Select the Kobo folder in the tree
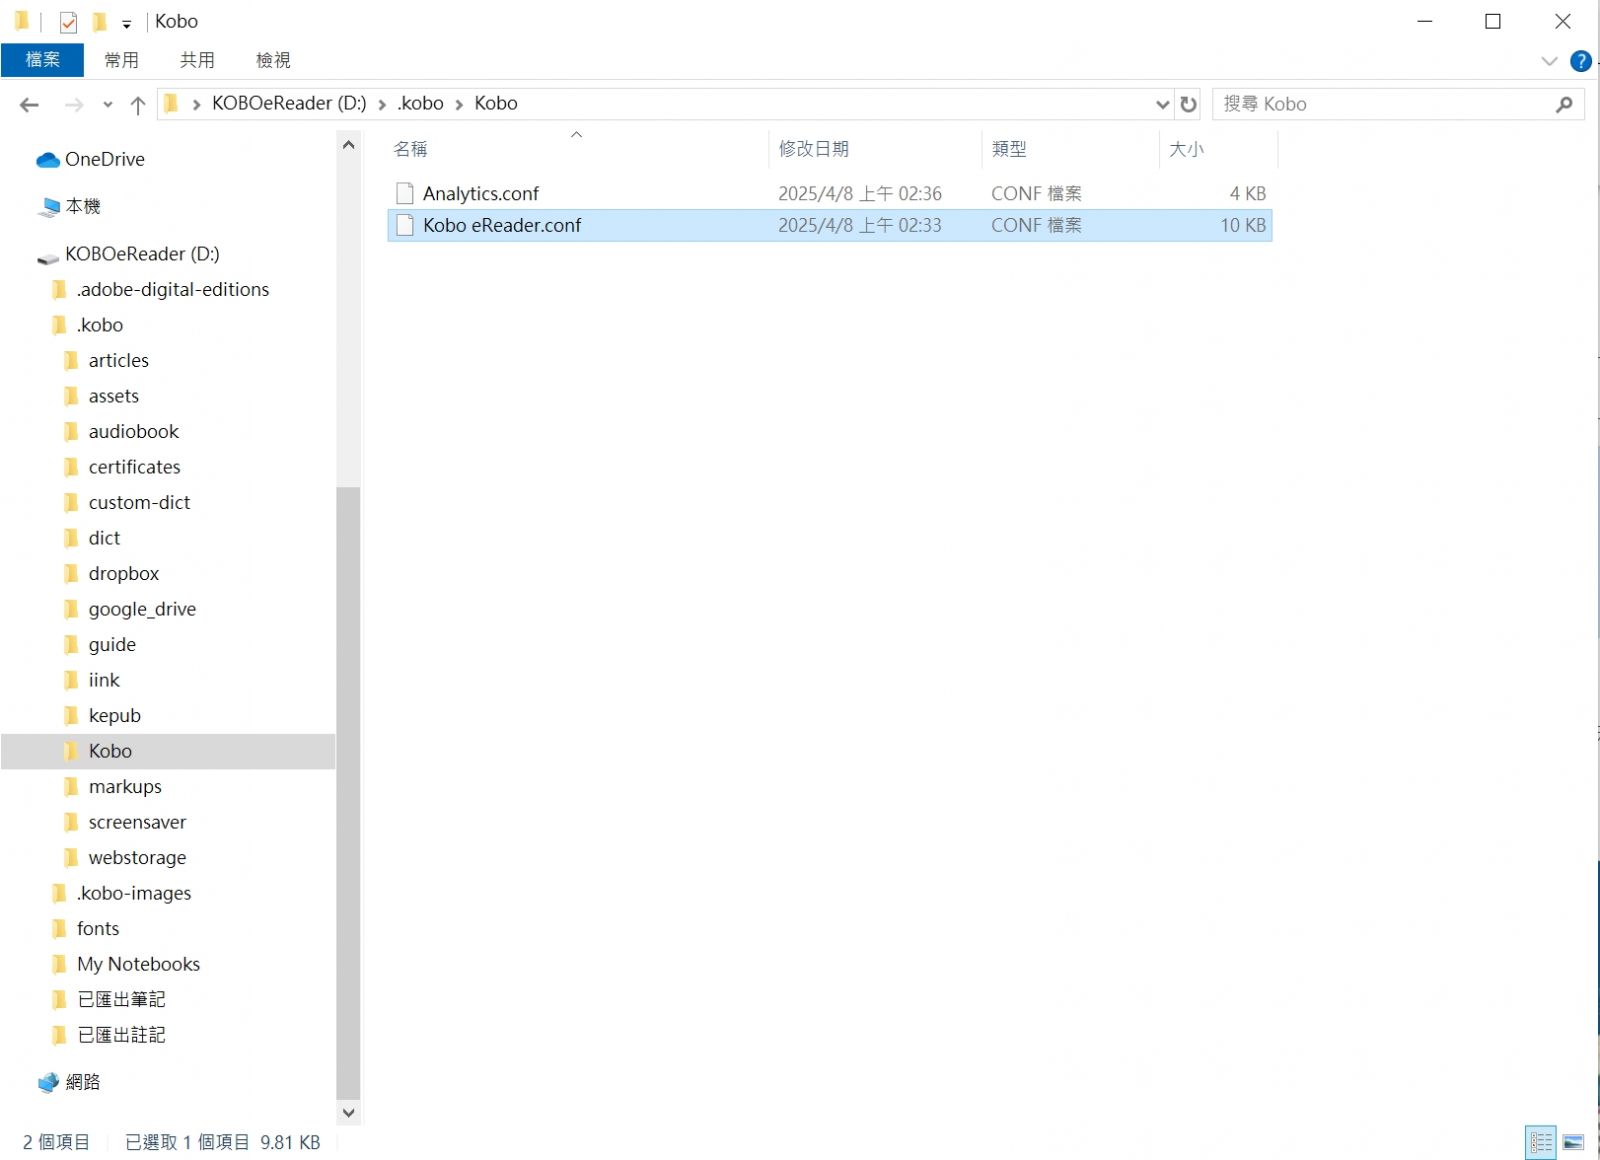The width and height of the screenshot is (1600, 1160). pyautogui.click(x=168, y=751)
